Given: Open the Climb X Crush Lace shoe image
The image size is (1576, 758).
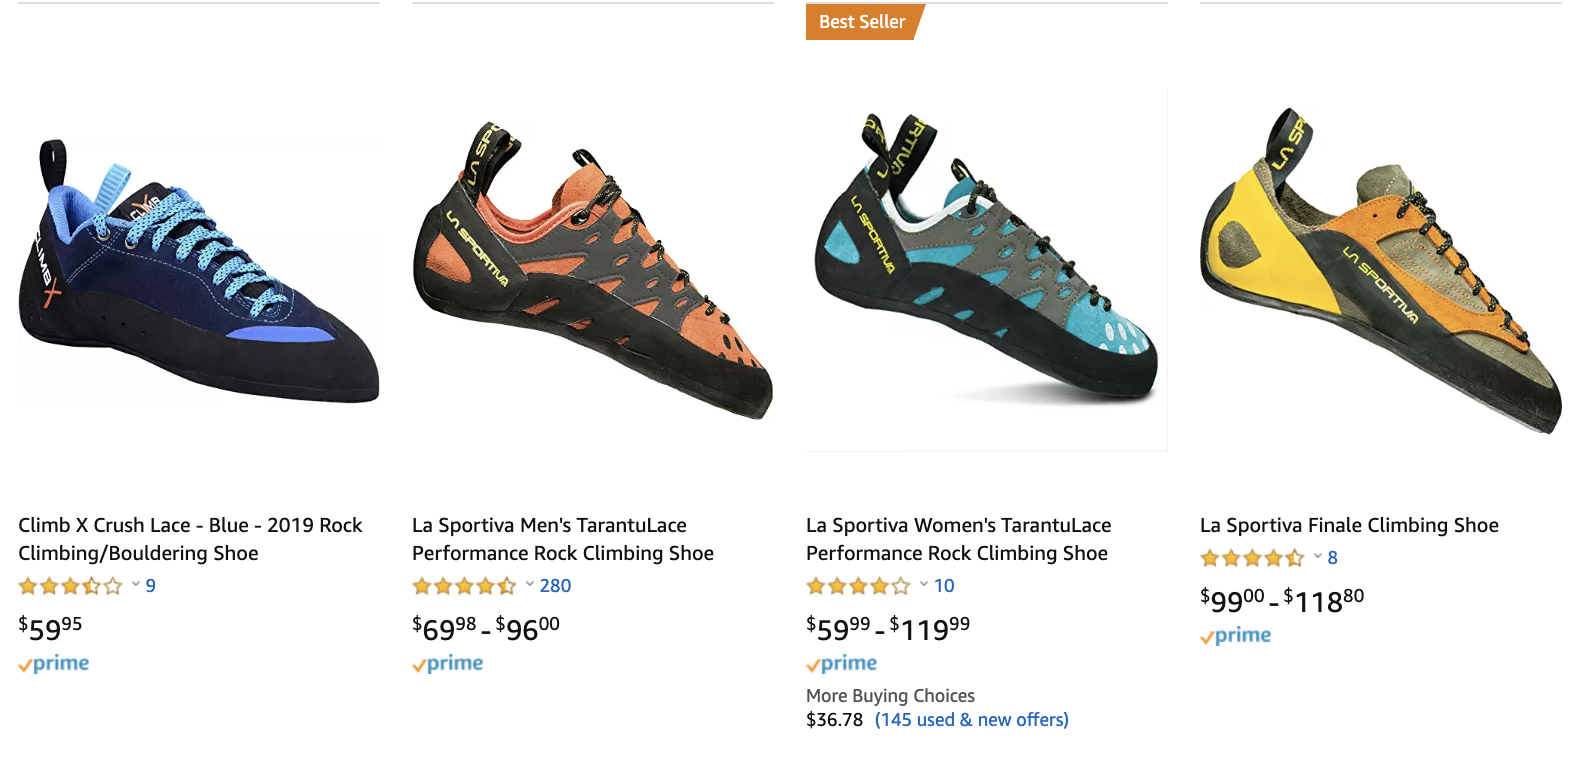Looking at the screenshot, I should tap(198, 272).
